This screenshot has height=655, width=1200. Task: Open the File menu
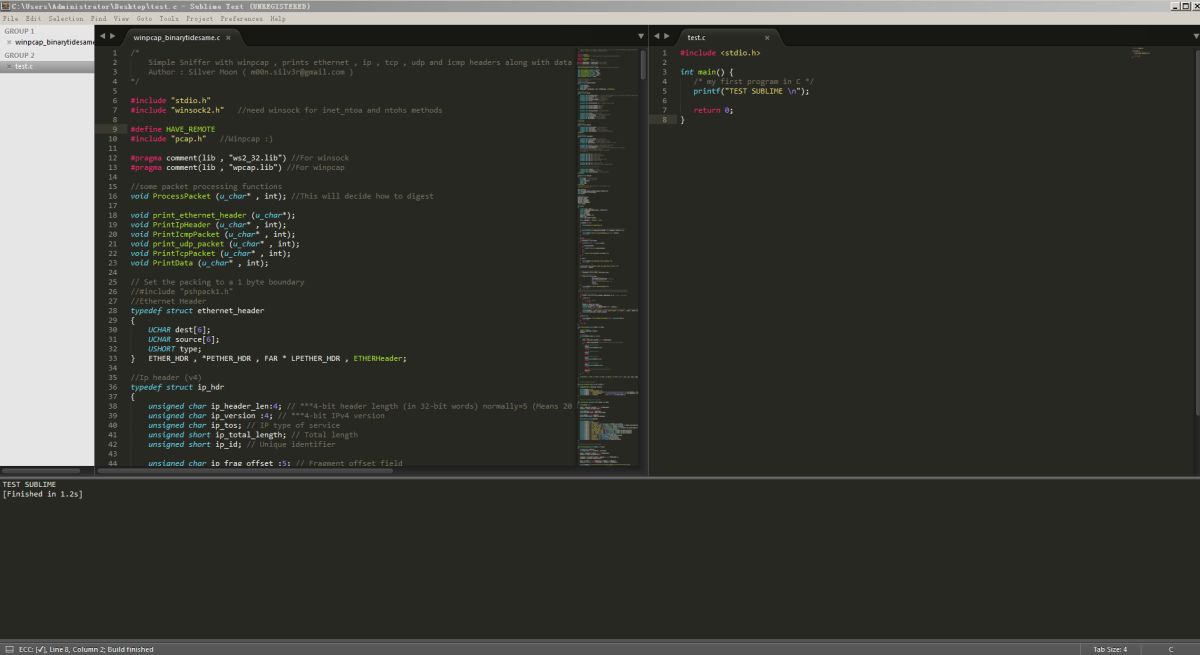[10, 18]
